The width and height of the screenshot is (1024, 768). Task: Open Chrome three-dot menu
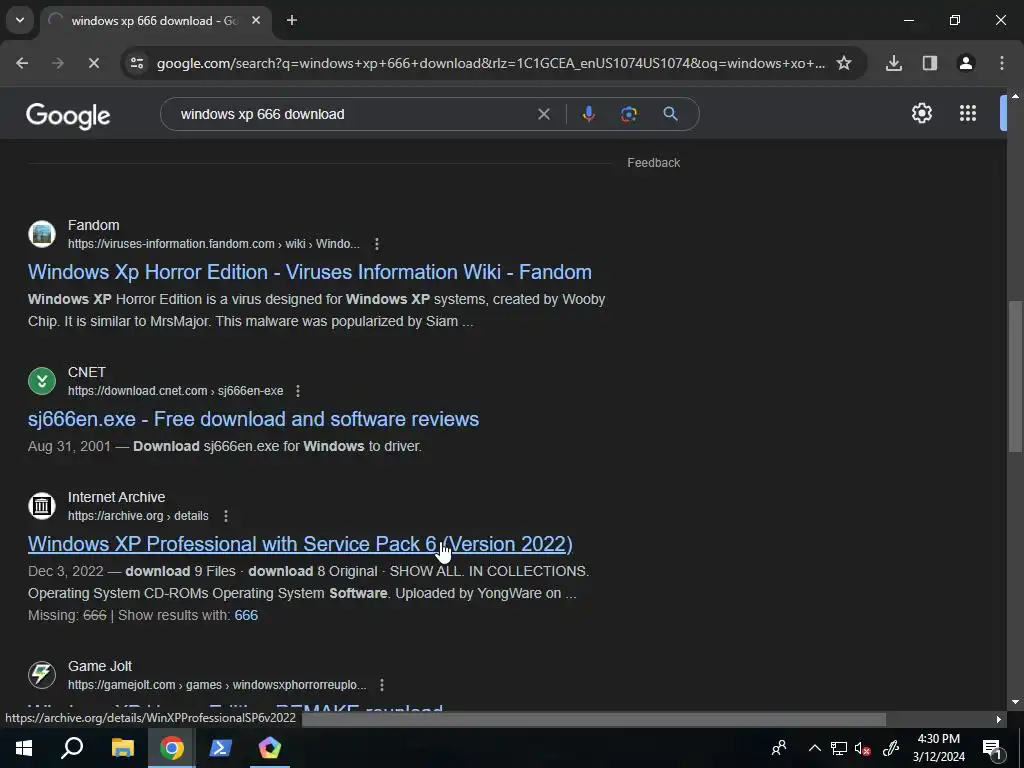click(1002, 63)
